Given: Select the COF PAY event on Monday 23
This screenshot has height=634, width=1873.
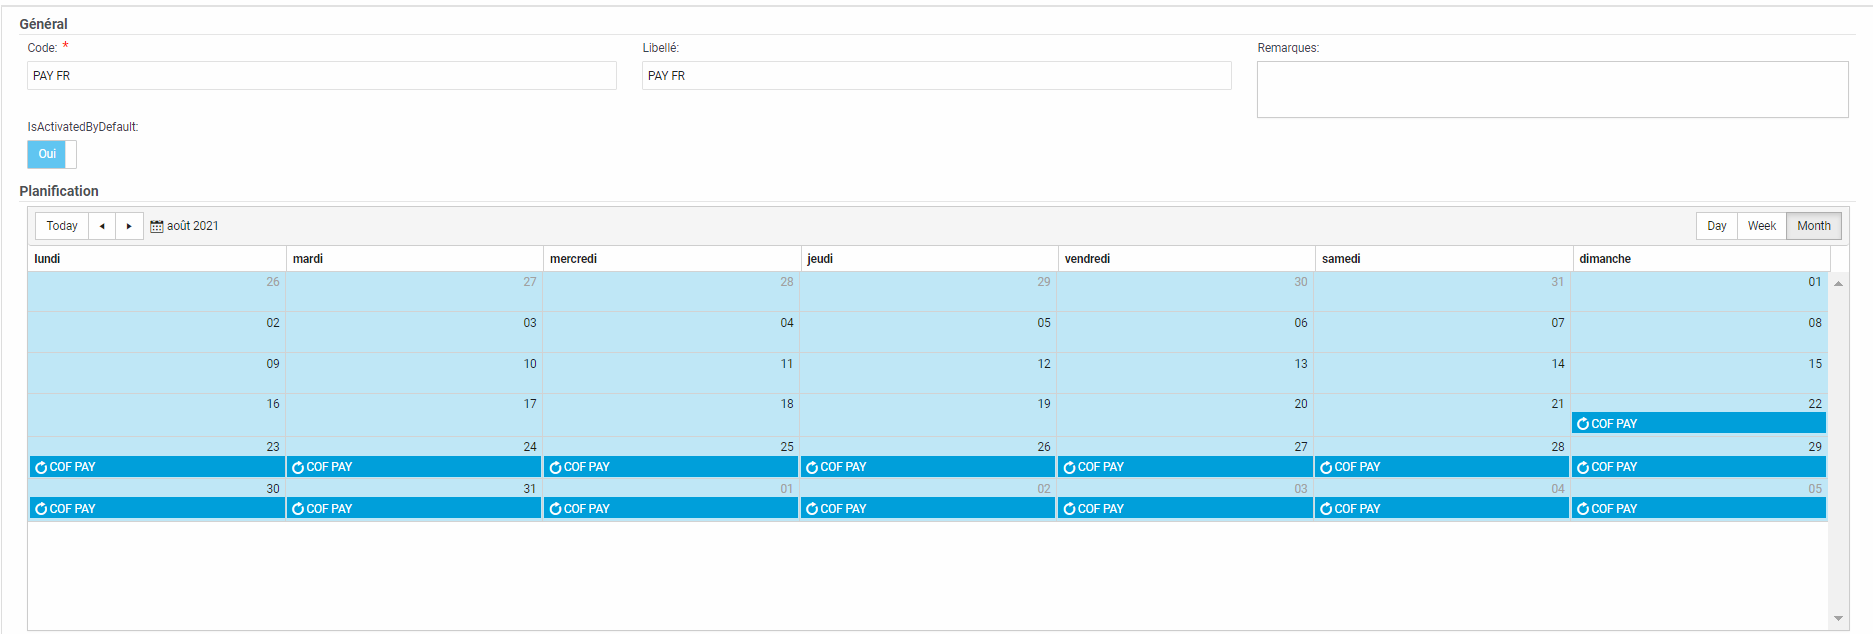Looking at the screenshot, I should click(x=157, y=467).
